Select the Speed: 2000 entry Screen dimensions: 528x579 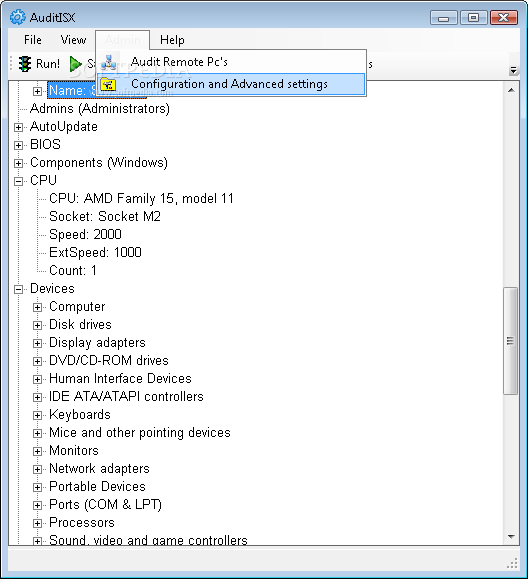coord(85,234)
